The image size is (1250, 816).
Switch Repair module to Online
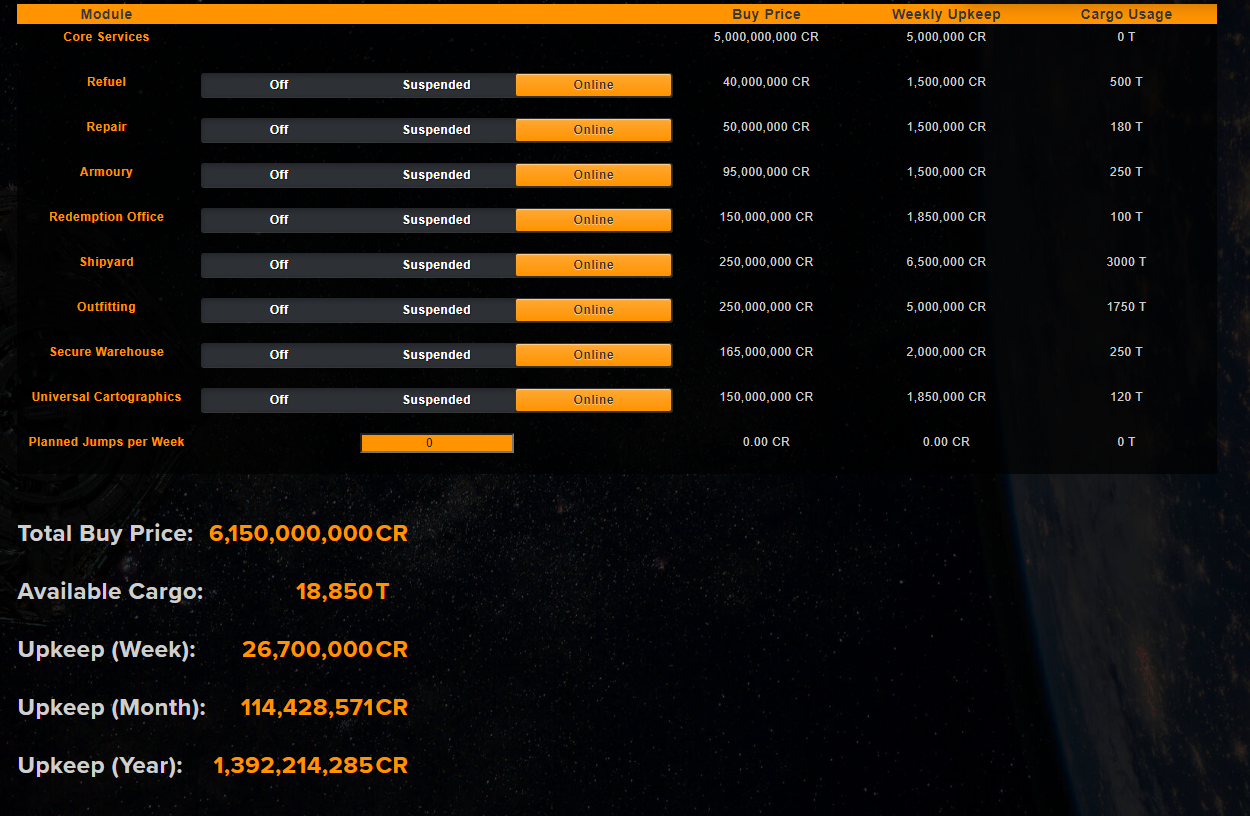[593, 130]
